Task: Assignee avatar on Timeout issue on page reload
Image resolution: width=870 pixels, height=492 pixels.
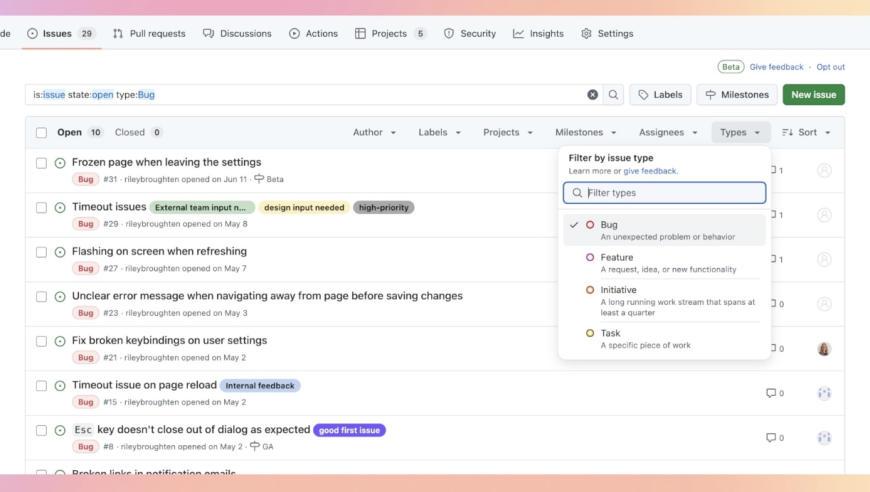Action: pos(824,393)
